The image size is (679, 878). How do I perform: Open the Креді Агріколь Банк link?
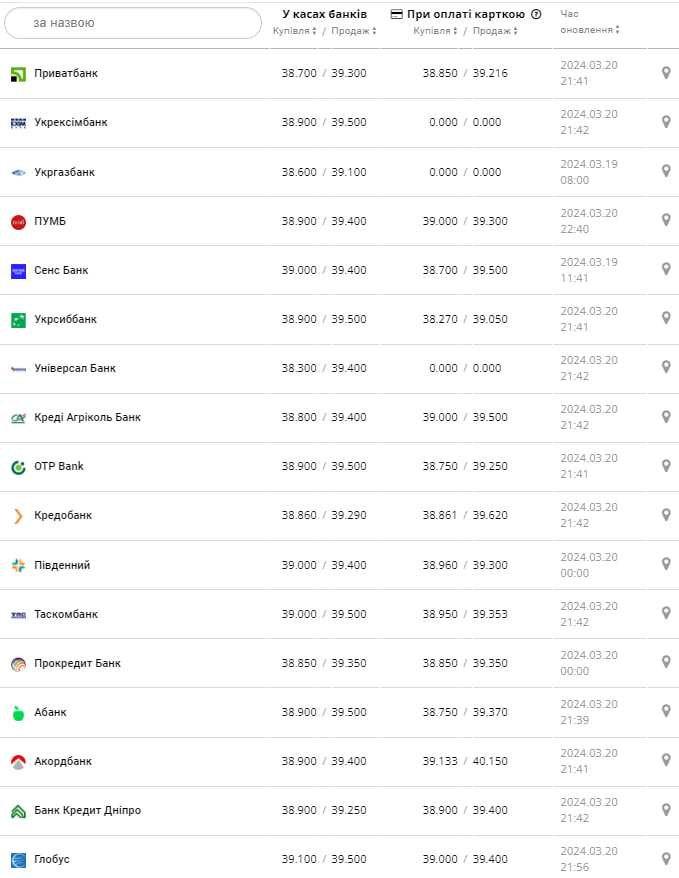87,417
